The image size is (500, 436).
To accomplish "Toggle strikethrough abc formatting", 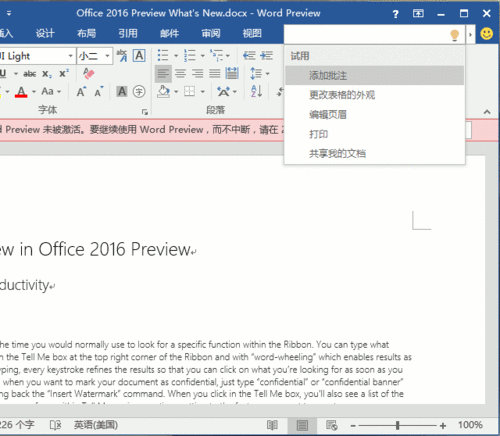I will tap(30, 74).
